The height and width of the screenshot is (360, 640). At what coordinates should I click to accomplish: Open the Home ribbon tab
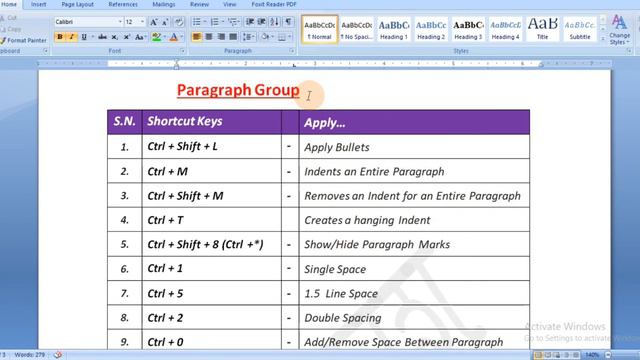click(x=9, y=4)
